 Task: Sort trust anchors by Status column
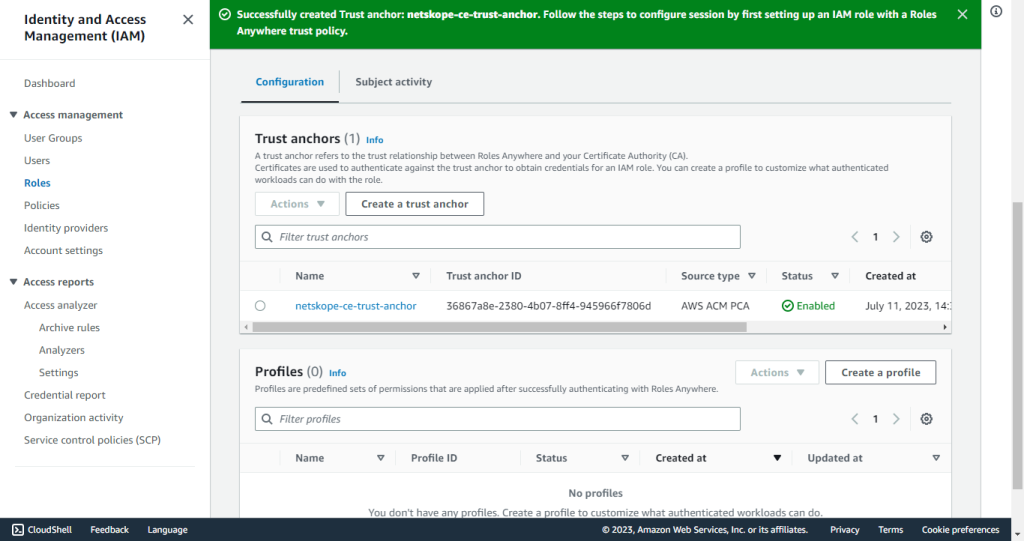835,276
